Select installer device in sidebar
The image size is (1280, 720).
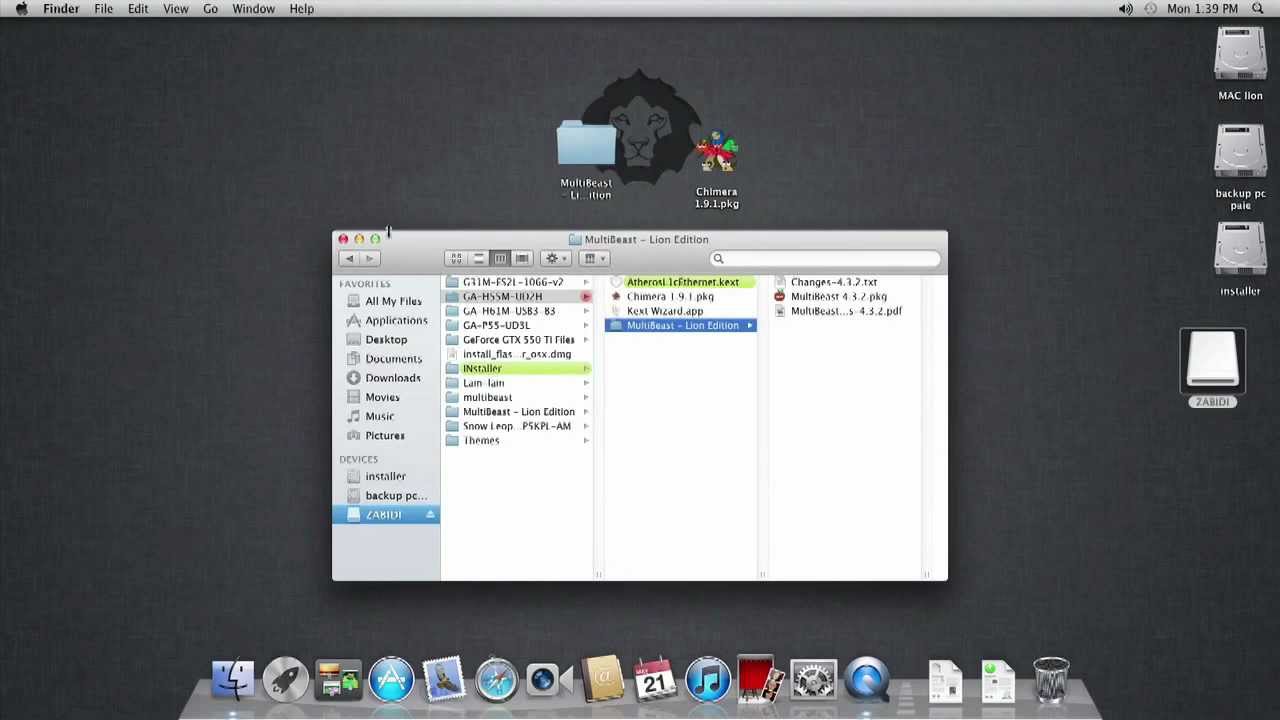(x=386, y=476)
